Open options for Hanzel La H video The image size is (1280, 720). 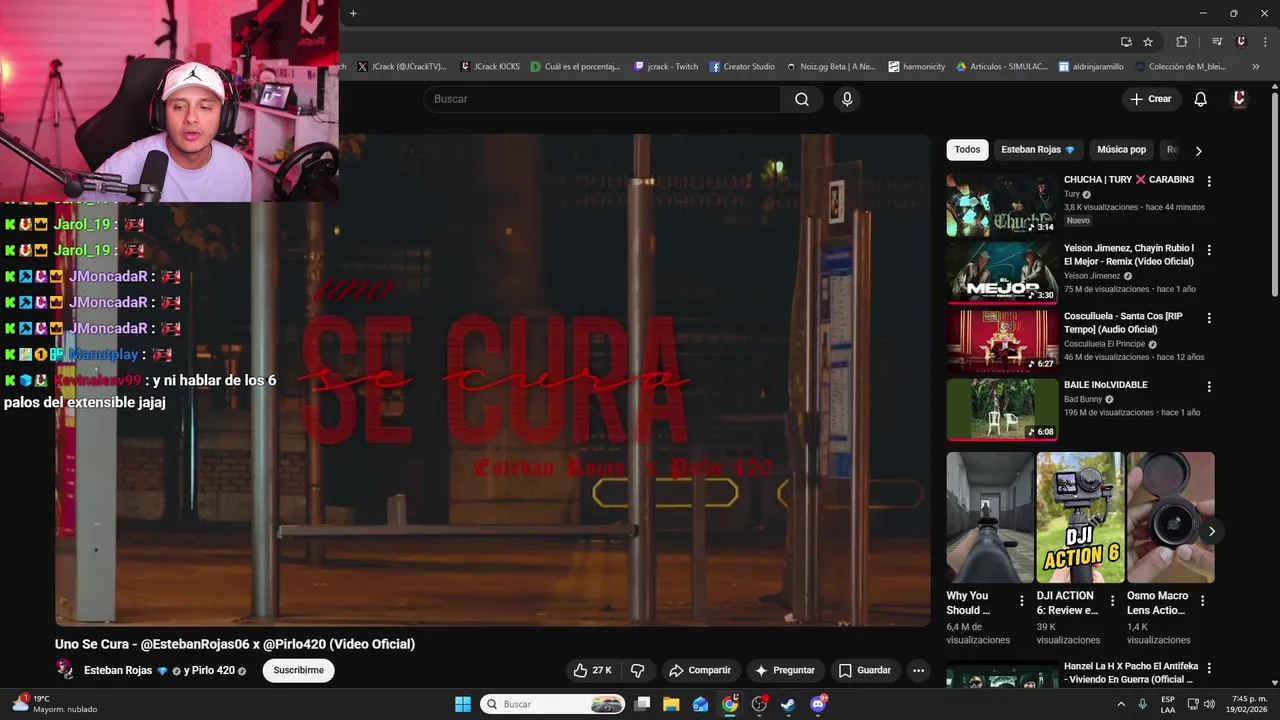pos(1209,668)
